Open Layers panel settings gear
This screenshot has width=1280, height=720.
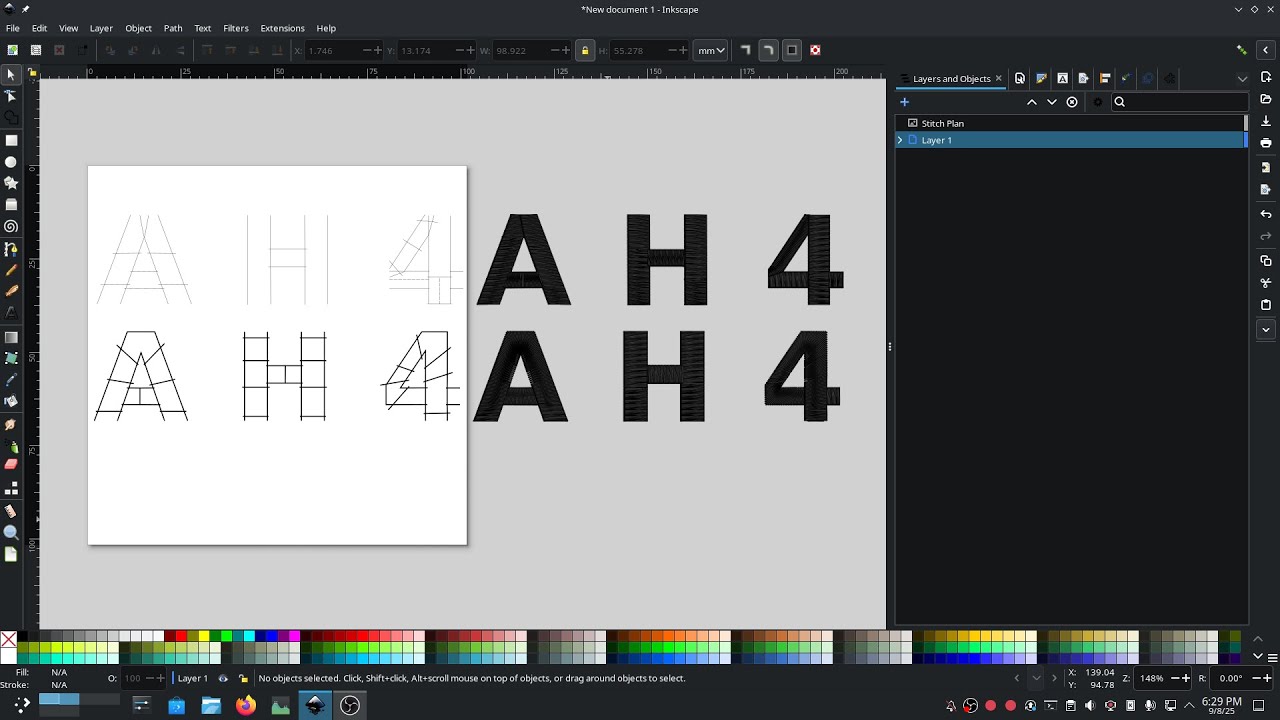point(1097,101)
